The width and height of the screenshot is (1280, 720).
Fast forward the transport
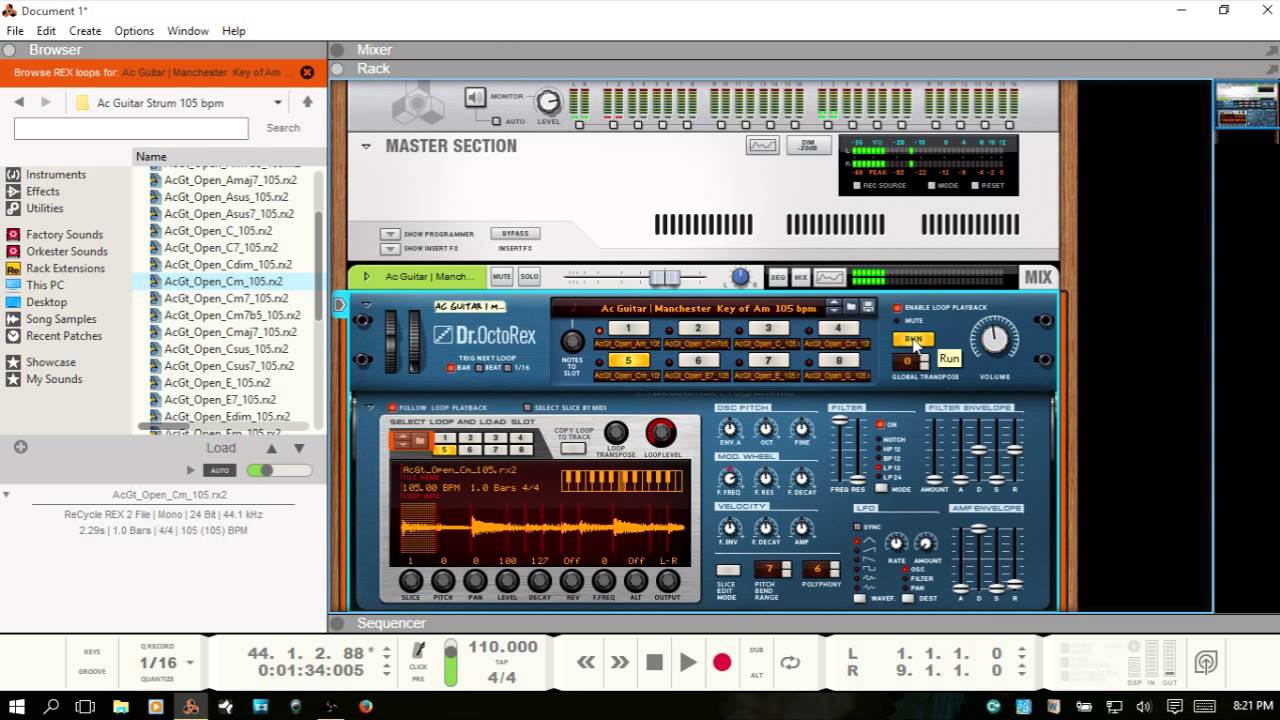(x=620, y=662)
